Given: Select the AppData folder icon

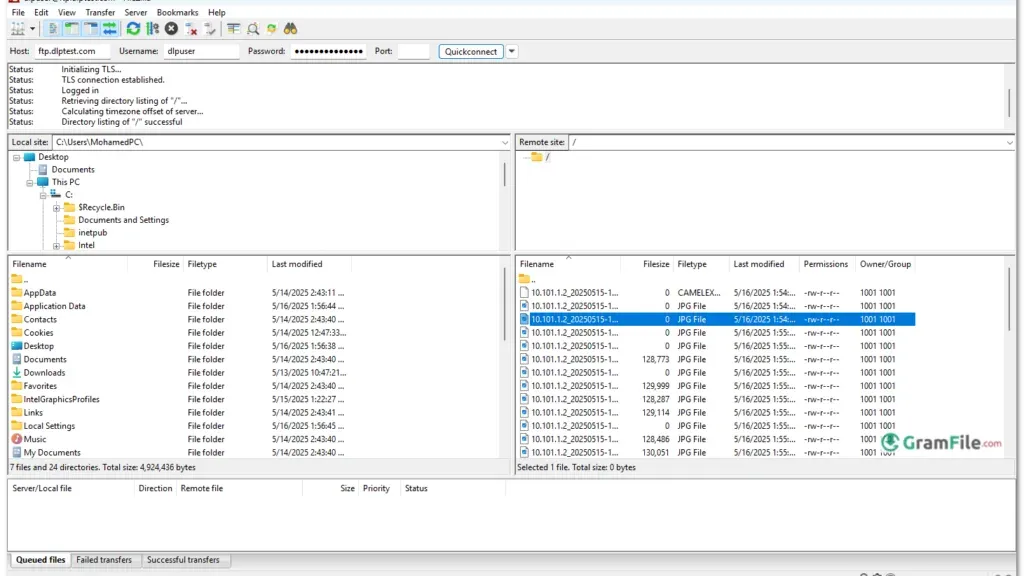Looking at the screenshot, I should pos(17,293).
